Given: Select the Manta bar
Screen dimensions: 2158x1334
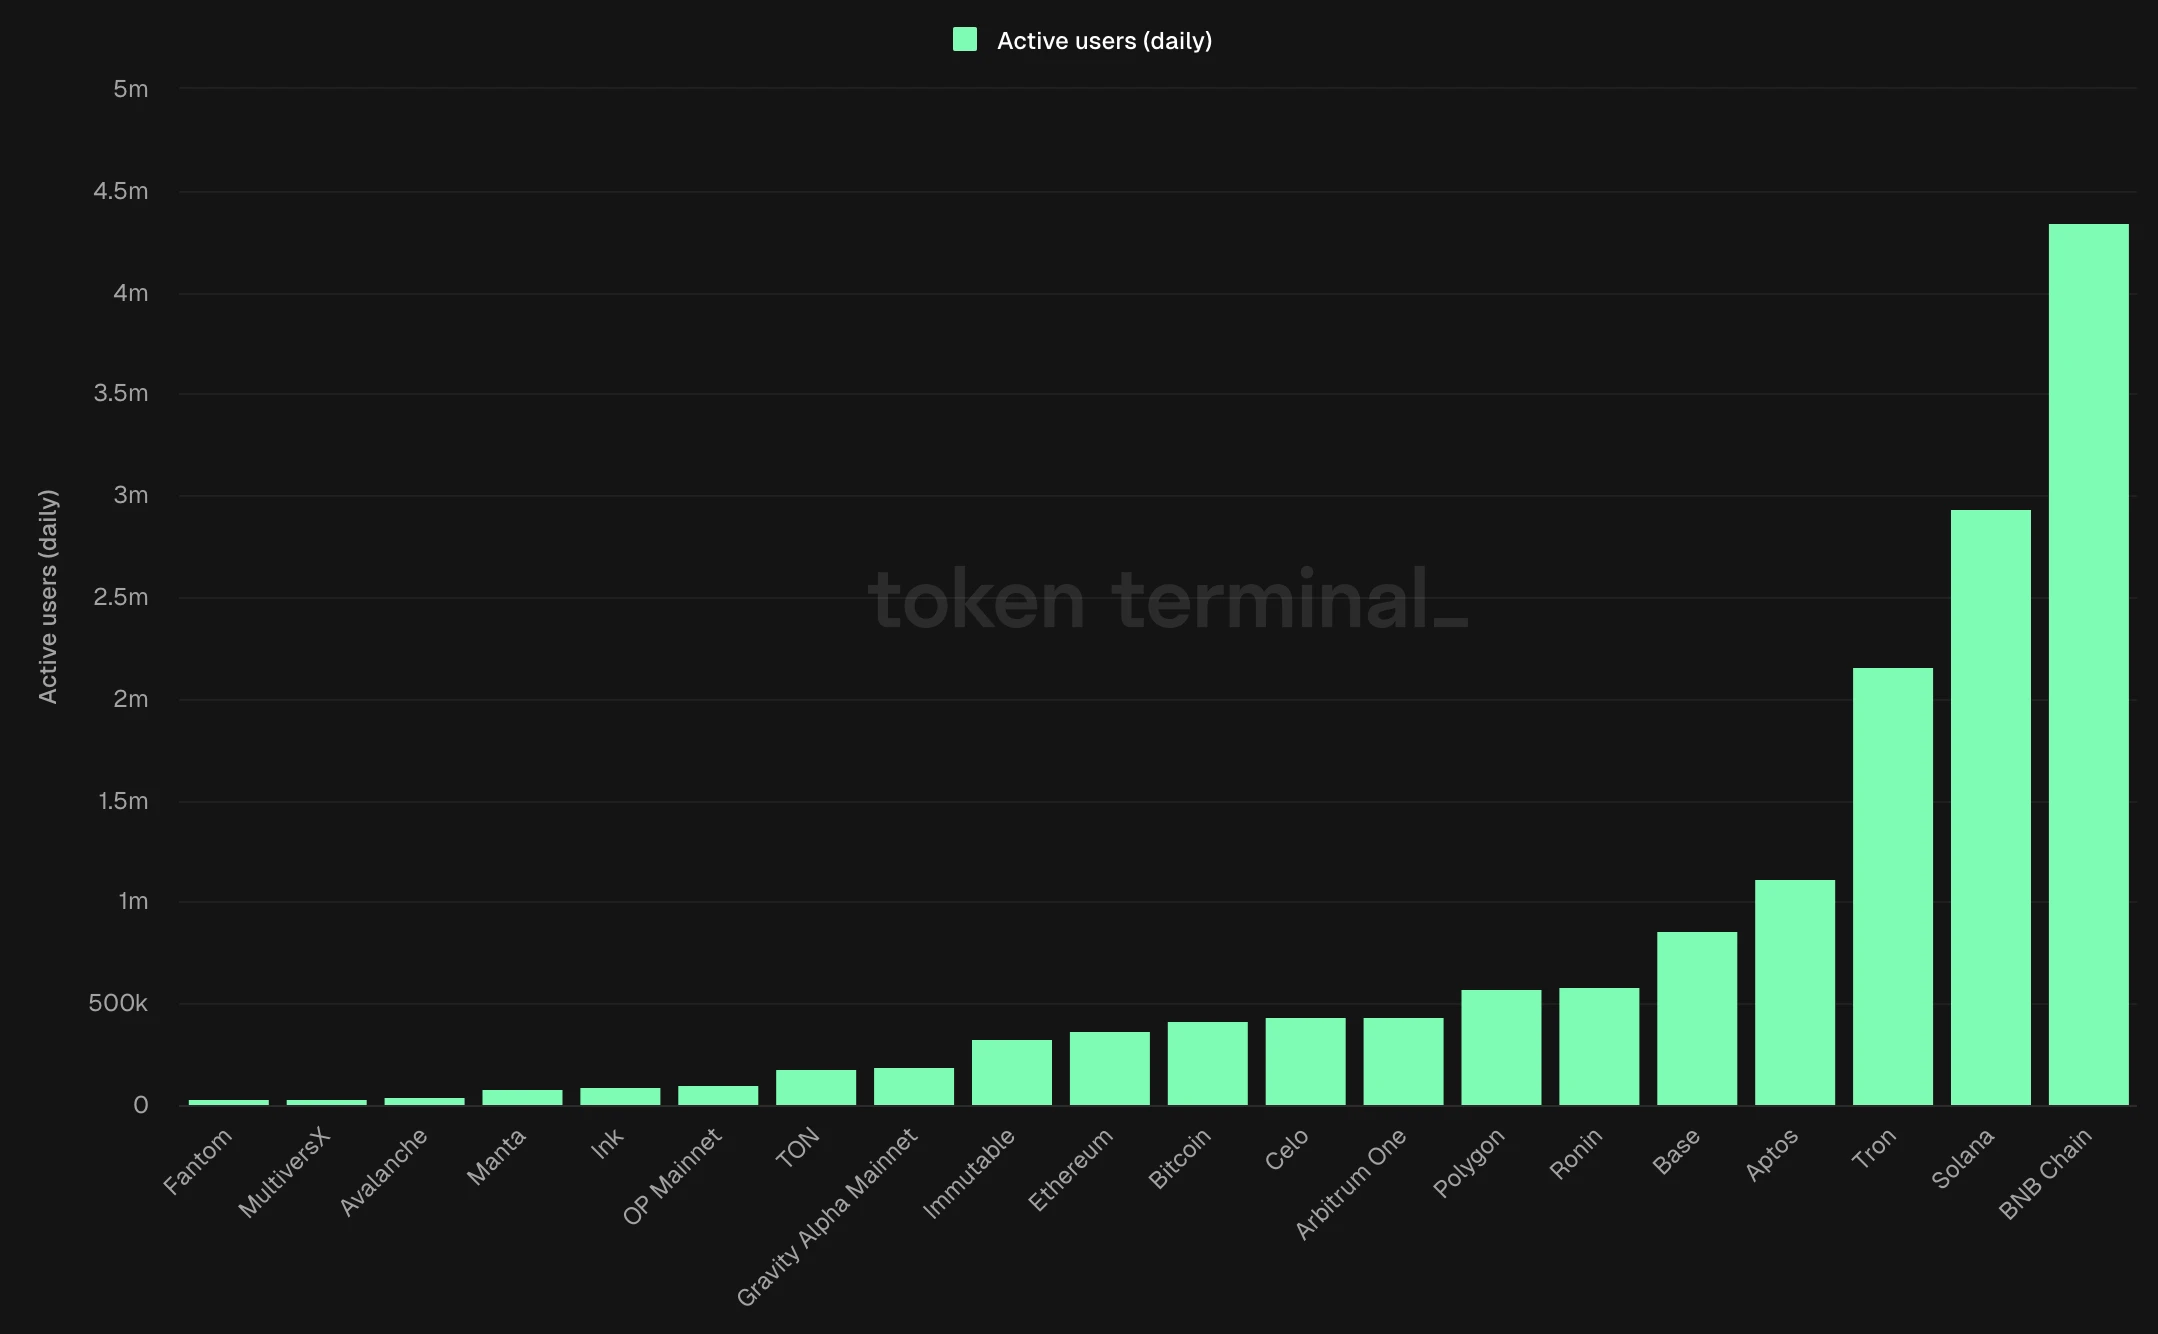Looking at the screenshot, I should 522,1097.
